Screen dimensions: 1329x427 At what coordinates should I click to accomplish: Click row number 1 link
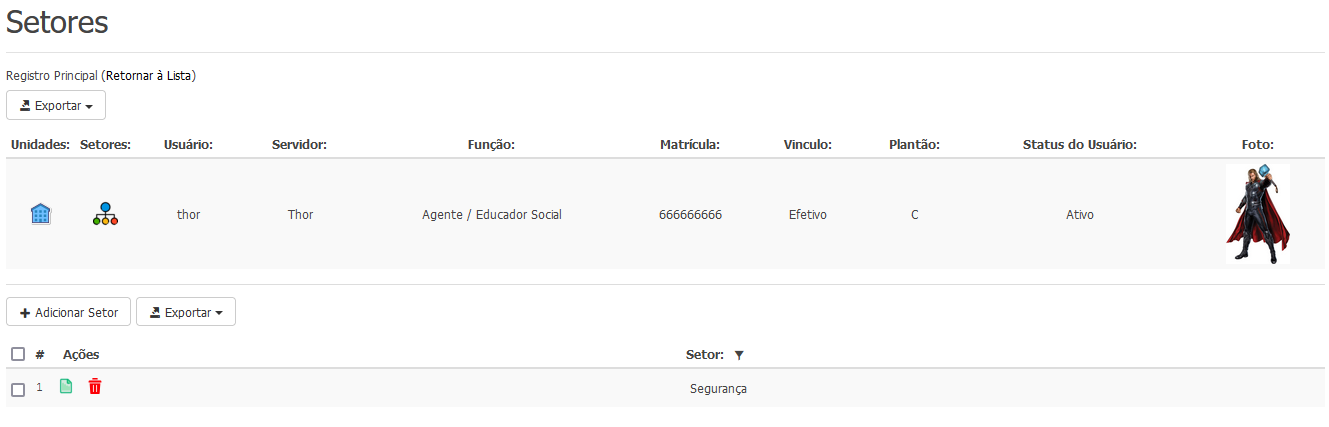[40, 387]
